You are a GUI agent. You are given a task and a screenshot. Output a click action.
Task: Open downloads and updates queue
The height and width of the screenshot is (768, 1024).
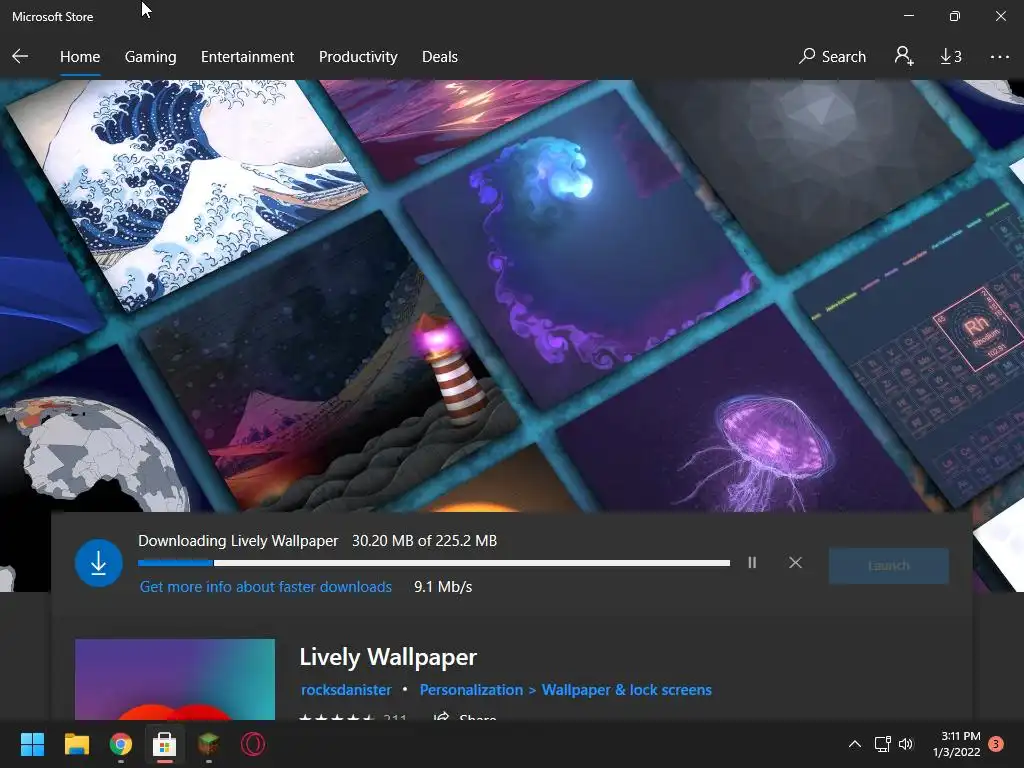pyautogui.click(x=951, y=57)
